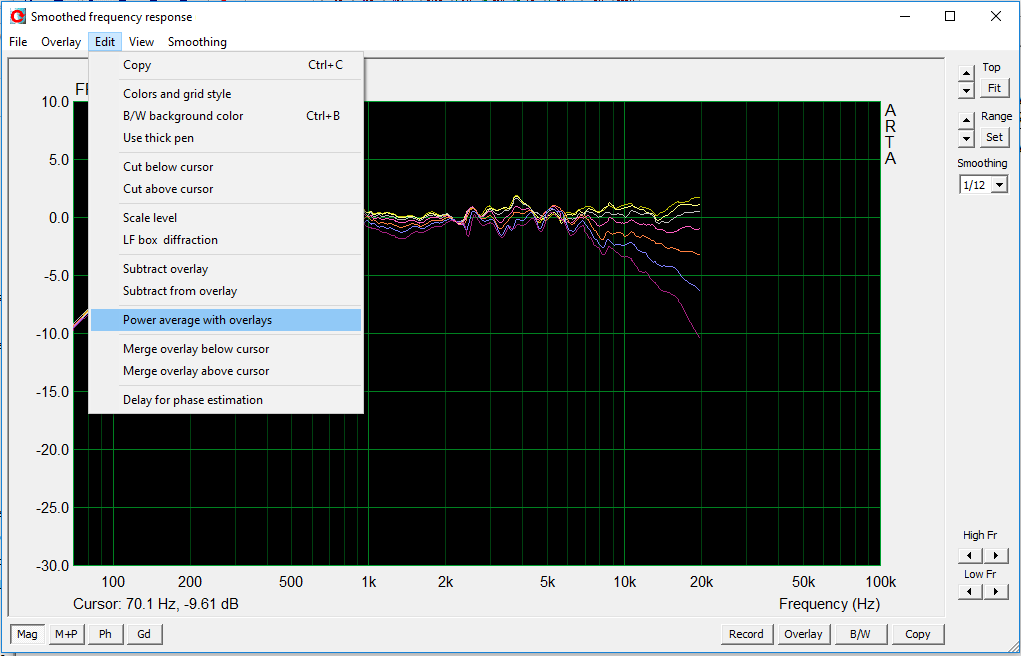Open the View menu
This screenshot has width=1021, height=656.
(x=141, y=42)
